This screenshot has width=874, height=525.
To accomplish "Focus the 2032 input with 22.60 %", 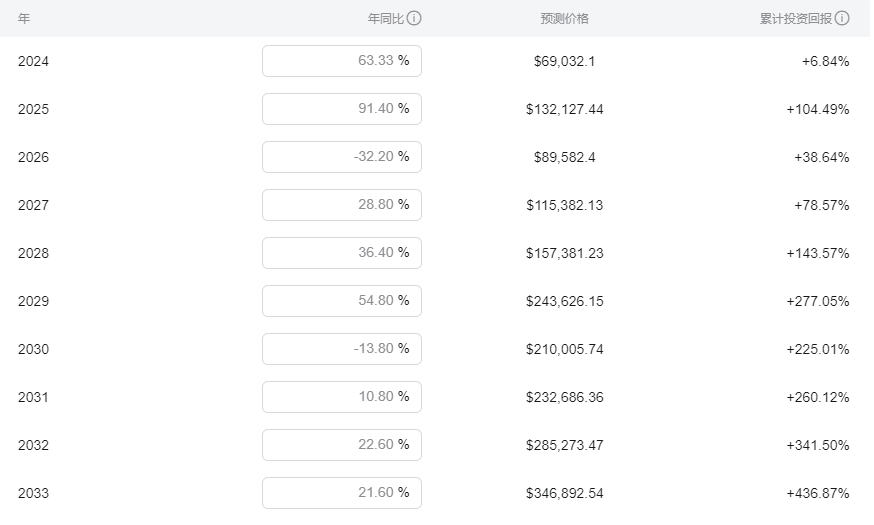I will (x=342, y=444).
